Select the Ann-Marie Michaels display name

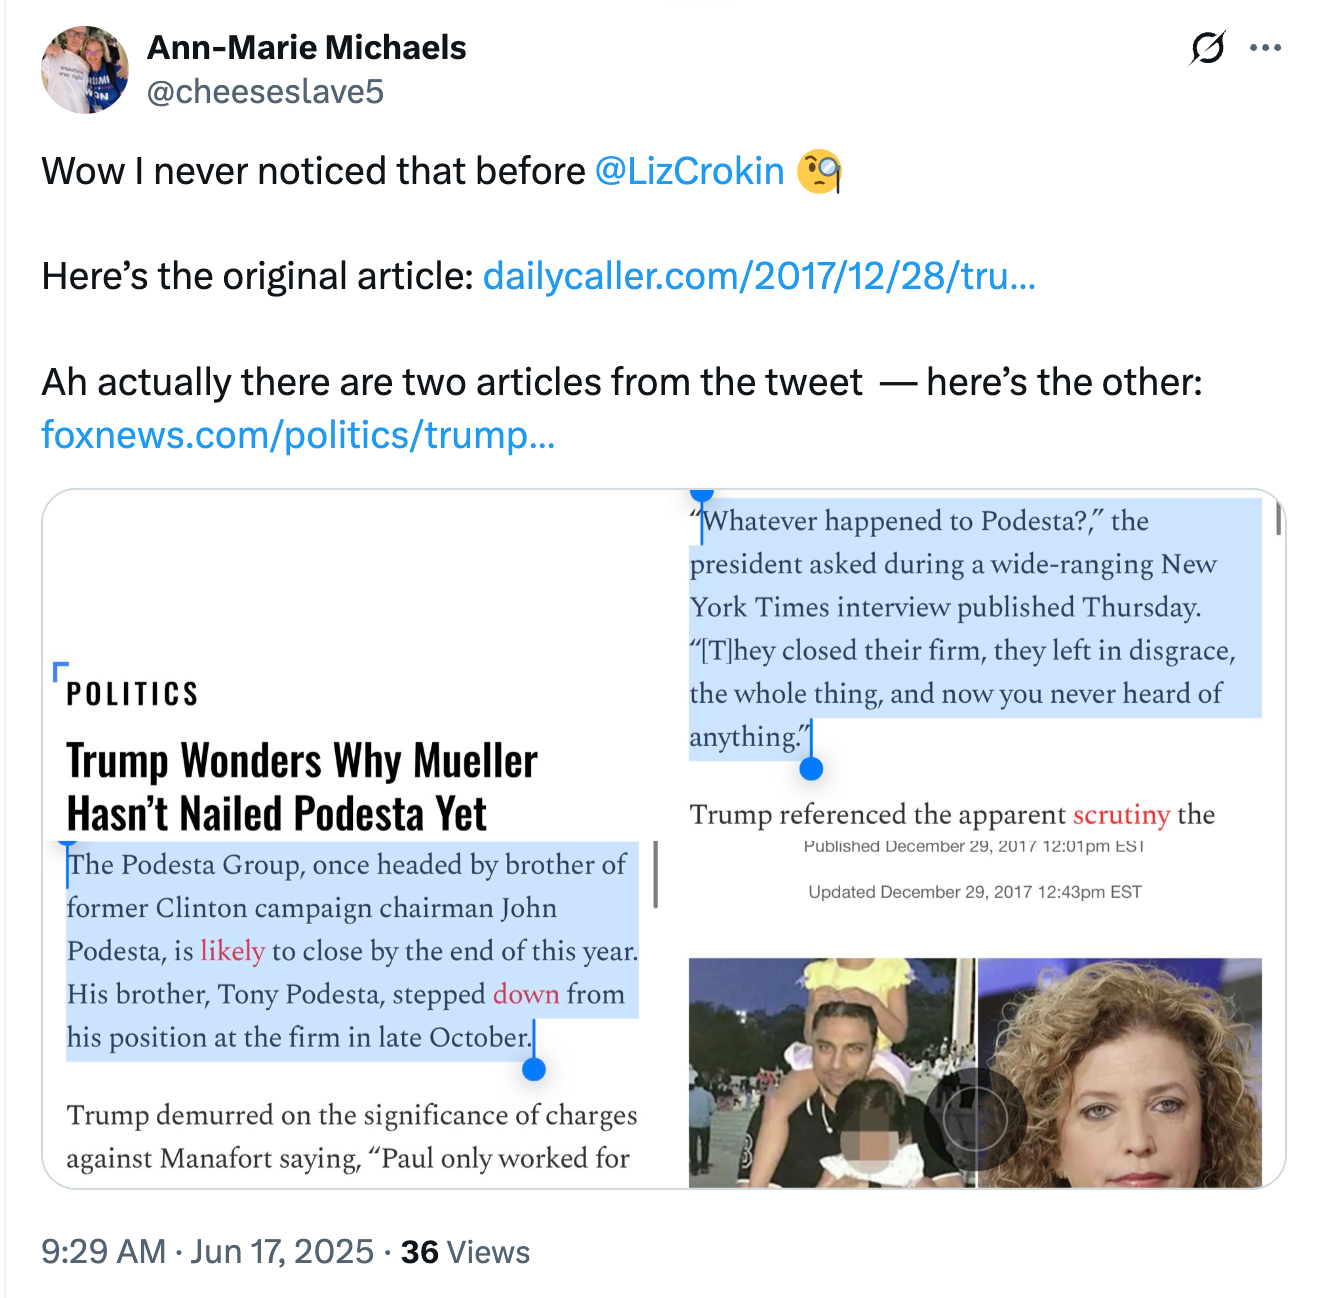click(x=306, y=47)
